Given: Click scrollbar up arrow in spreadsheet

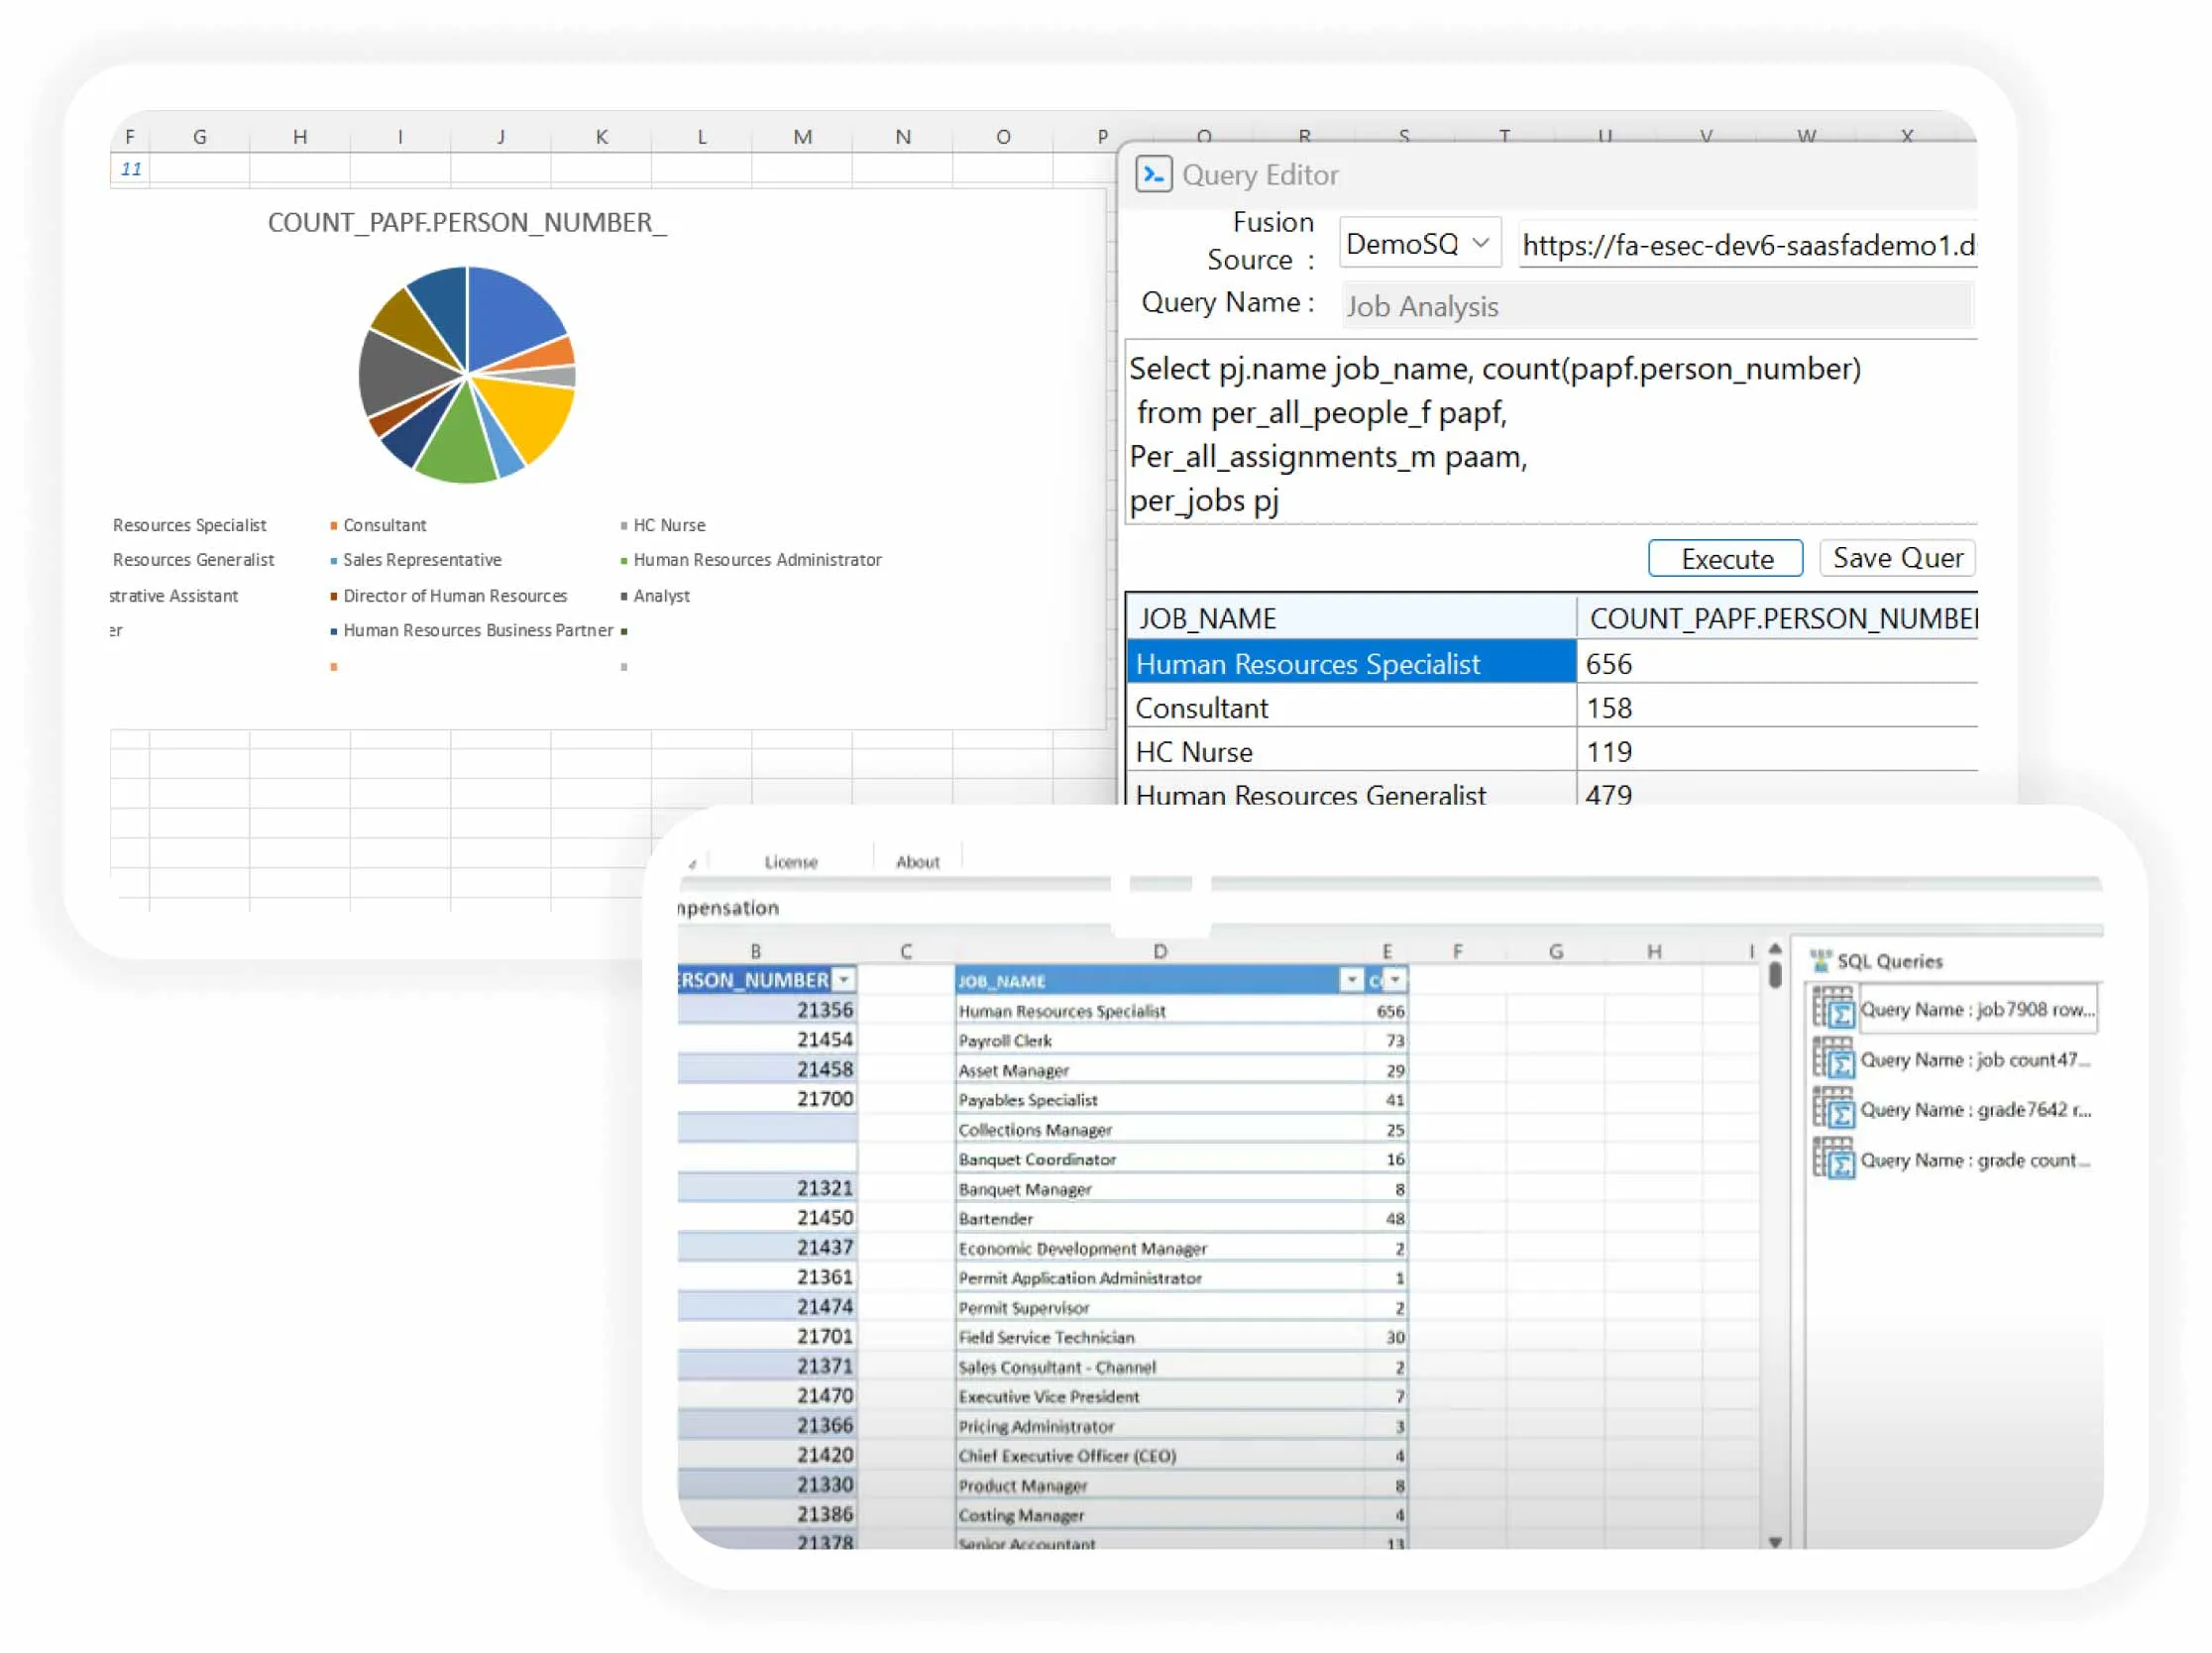Looking at the screenshot, I should pyautogui.click(x=1775, y=948).
